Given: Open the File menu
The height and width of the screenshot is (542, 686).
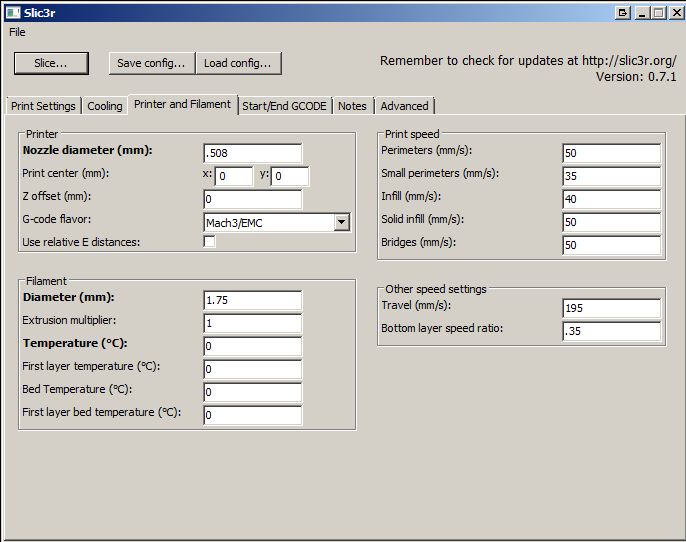Looking at the screenshot, I should tap(17, 32).
